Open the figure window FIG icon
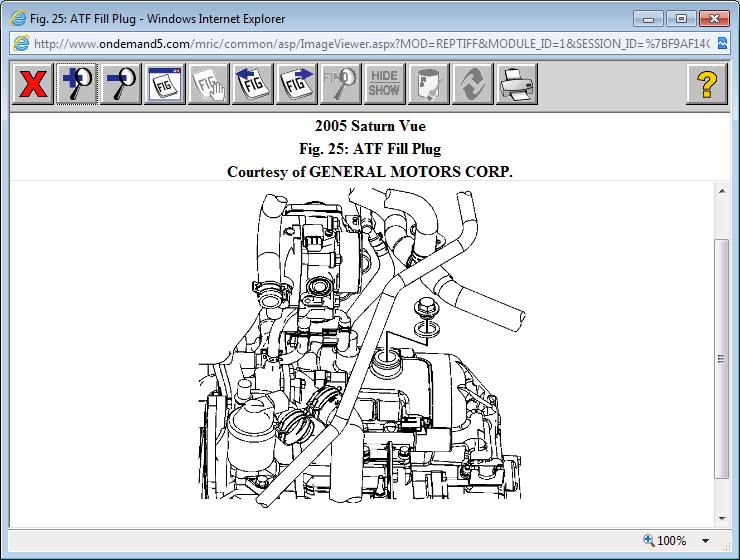Image resolution: width=740 pixels, height=560 pixels. coord(165,84)
